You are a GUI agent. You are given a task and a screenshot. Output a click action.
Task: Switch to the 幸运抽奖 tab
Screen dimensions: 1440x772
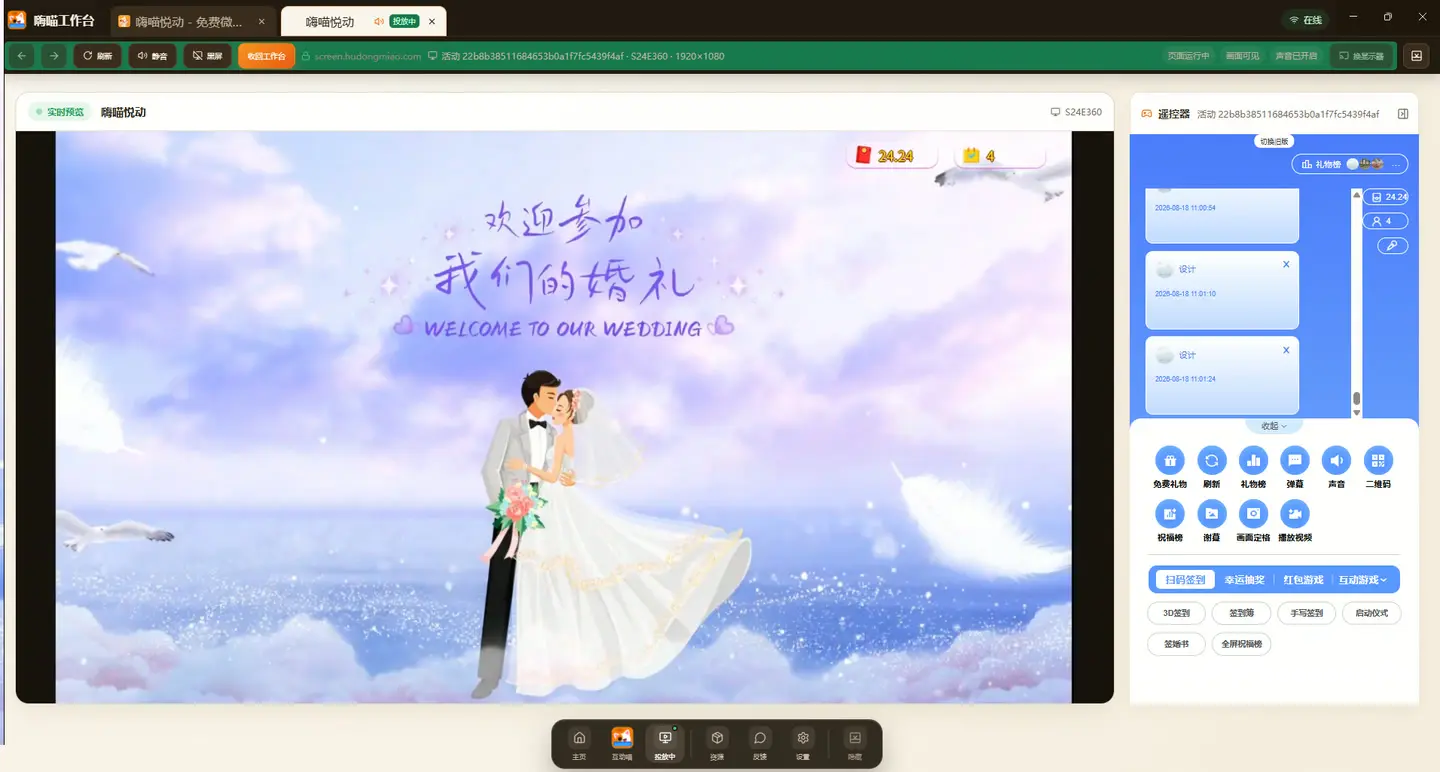(x=1245, y=580)
